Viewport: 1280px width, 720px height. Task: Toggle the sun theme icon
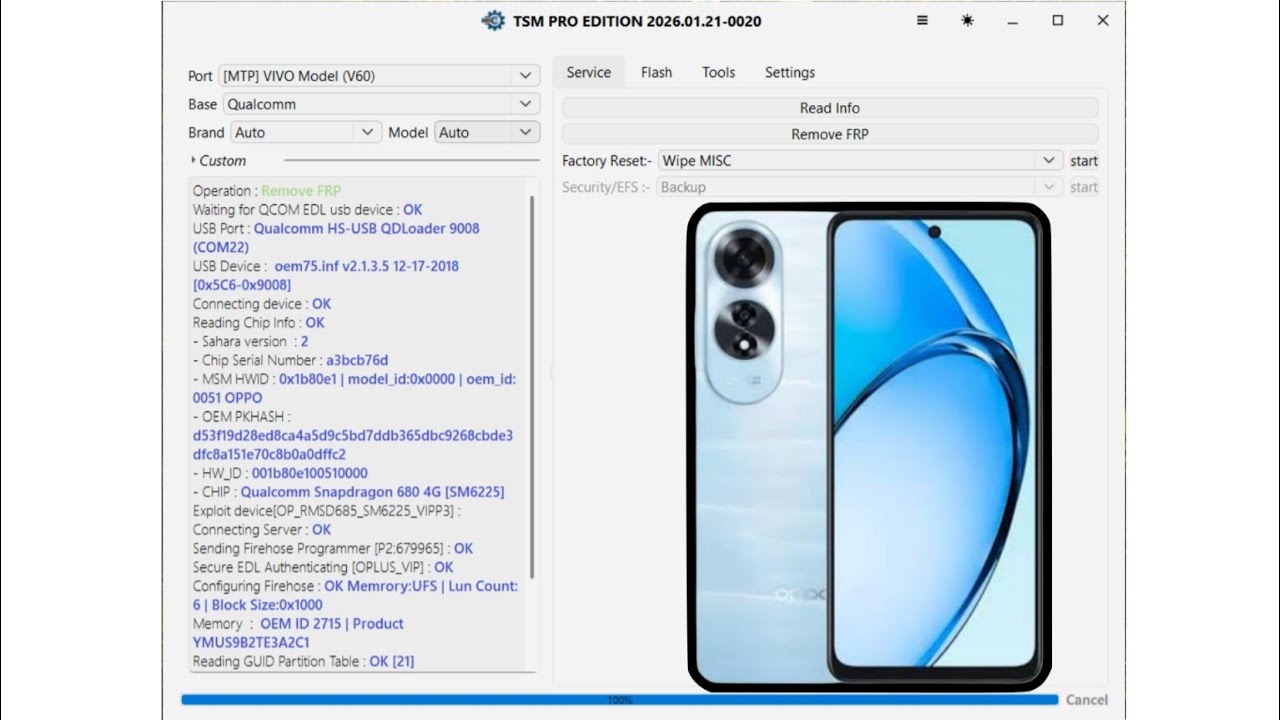click(x=967, y=20)
